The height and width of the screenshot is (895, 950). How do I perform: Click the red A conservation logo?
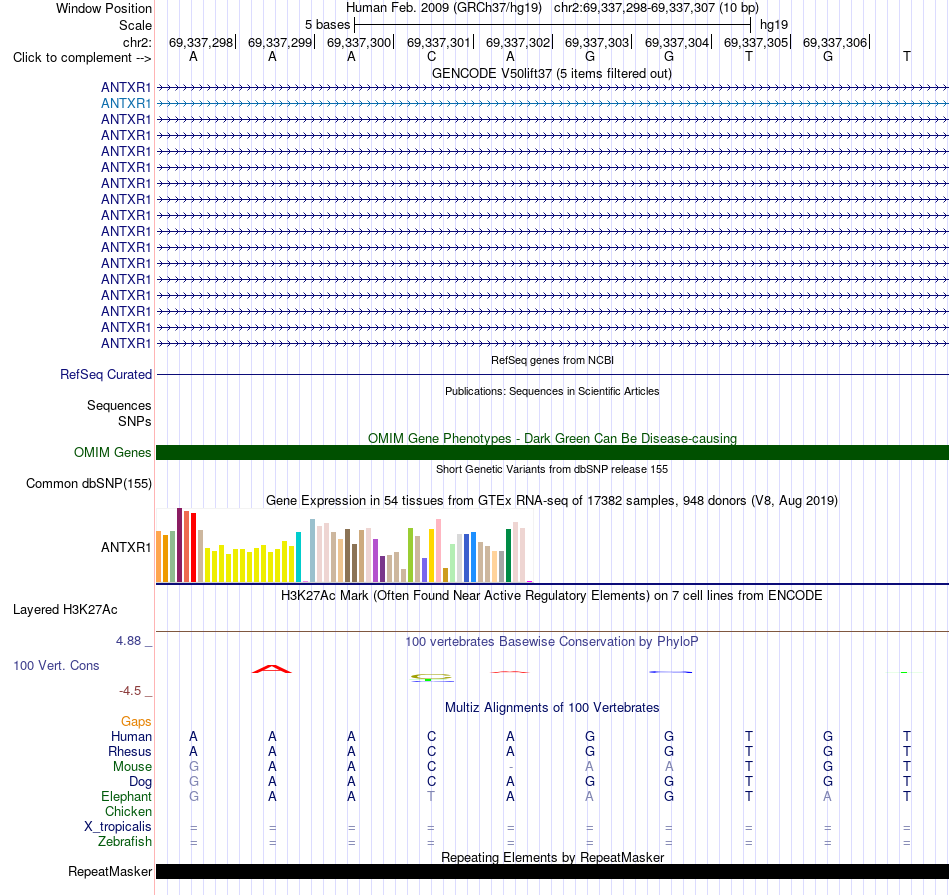click(272, 669)
